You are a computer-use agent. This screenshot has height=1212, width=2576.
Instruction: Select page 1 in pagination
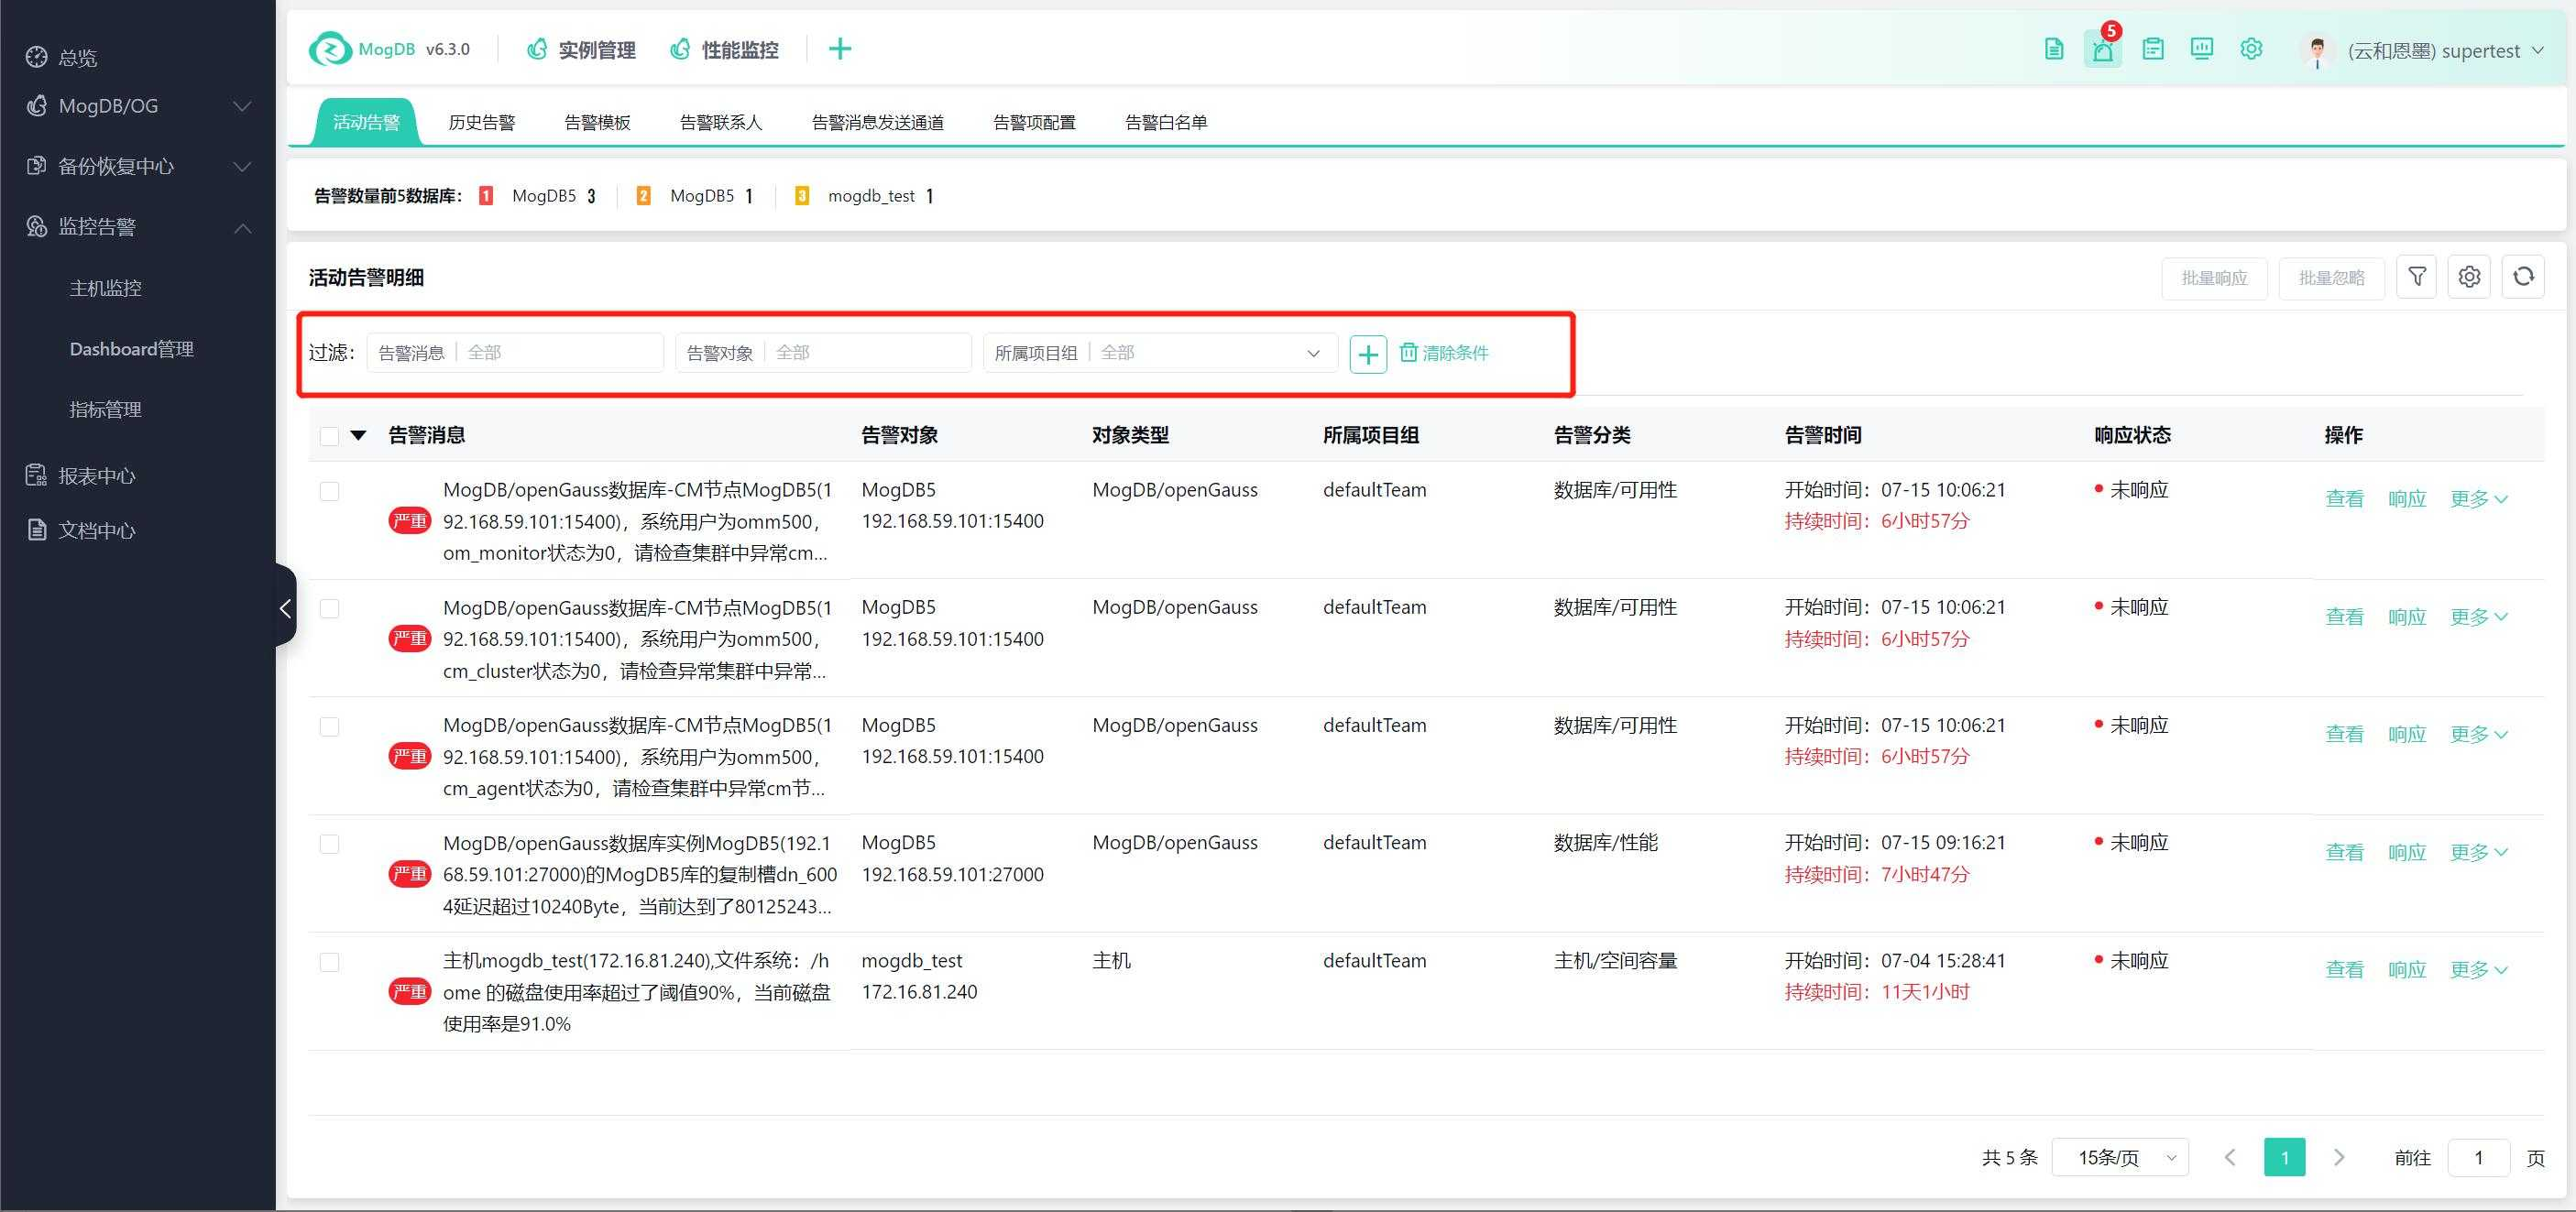pyautogui.click(x=2285, y=1157)
